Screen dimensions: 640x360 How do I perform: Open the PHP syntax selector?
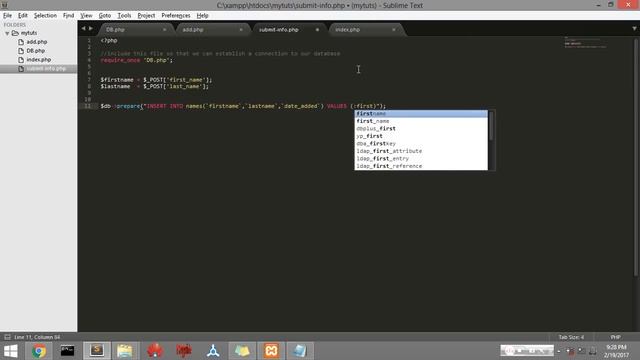click(616, 337)
